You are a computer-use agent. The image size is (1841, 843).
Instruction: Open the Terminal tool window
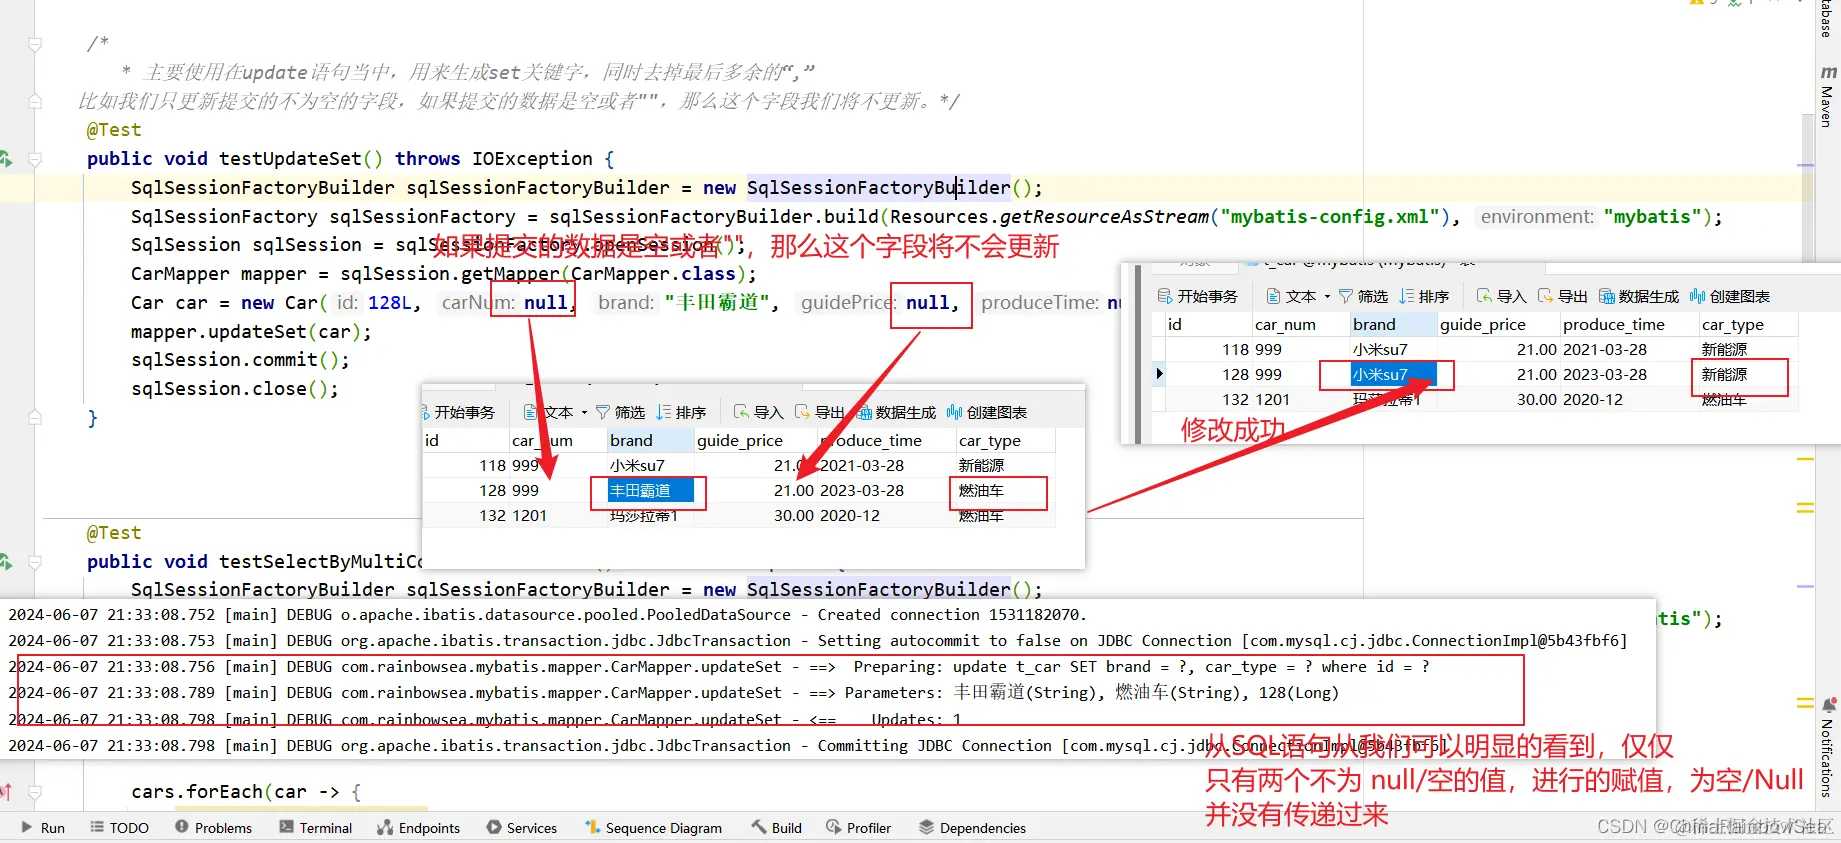(x=315, y=828)
